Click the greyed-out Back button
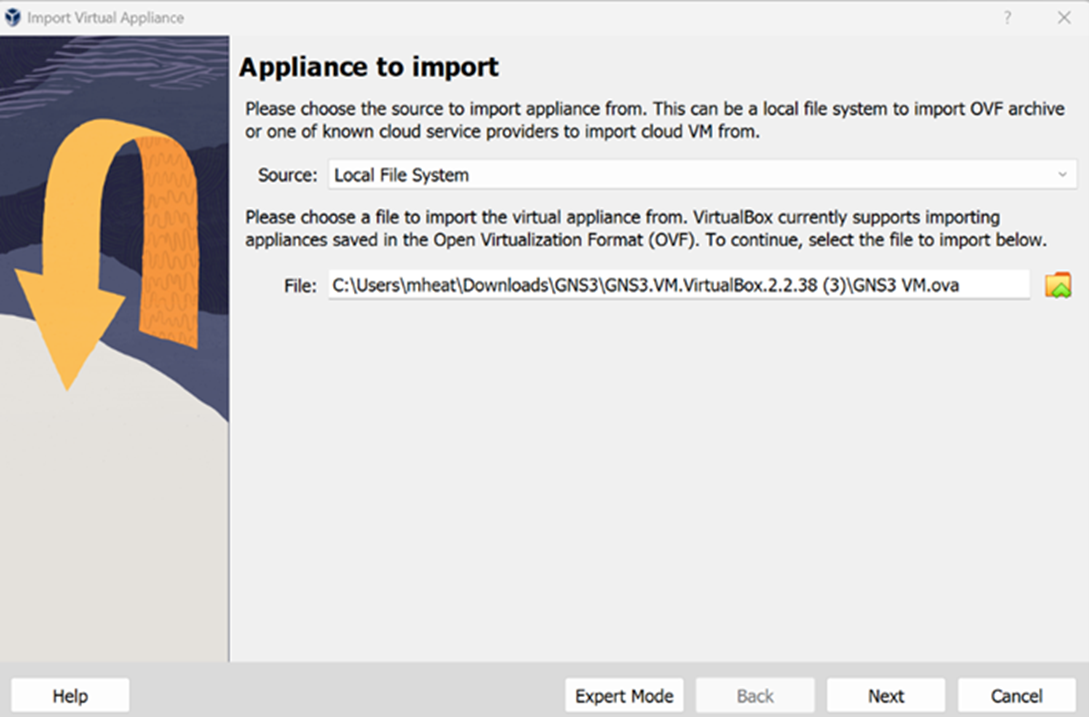1089x717 pixels. point(755,695)
